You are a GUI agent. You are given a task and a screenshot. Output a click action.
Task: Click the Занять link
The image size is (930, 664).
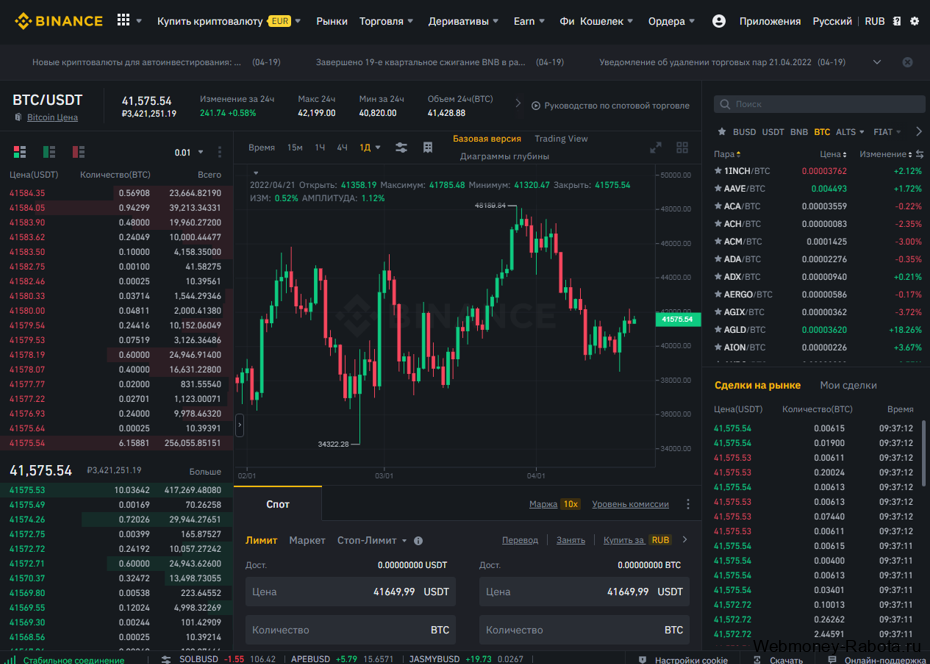tap(571, 540)
